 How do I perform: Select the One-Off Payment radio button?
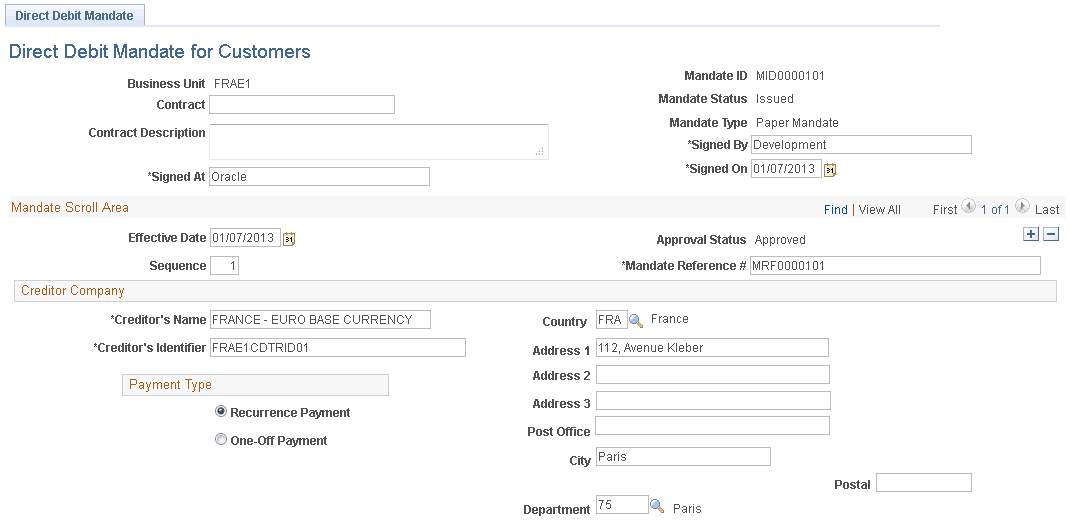[x=220, y=440]
